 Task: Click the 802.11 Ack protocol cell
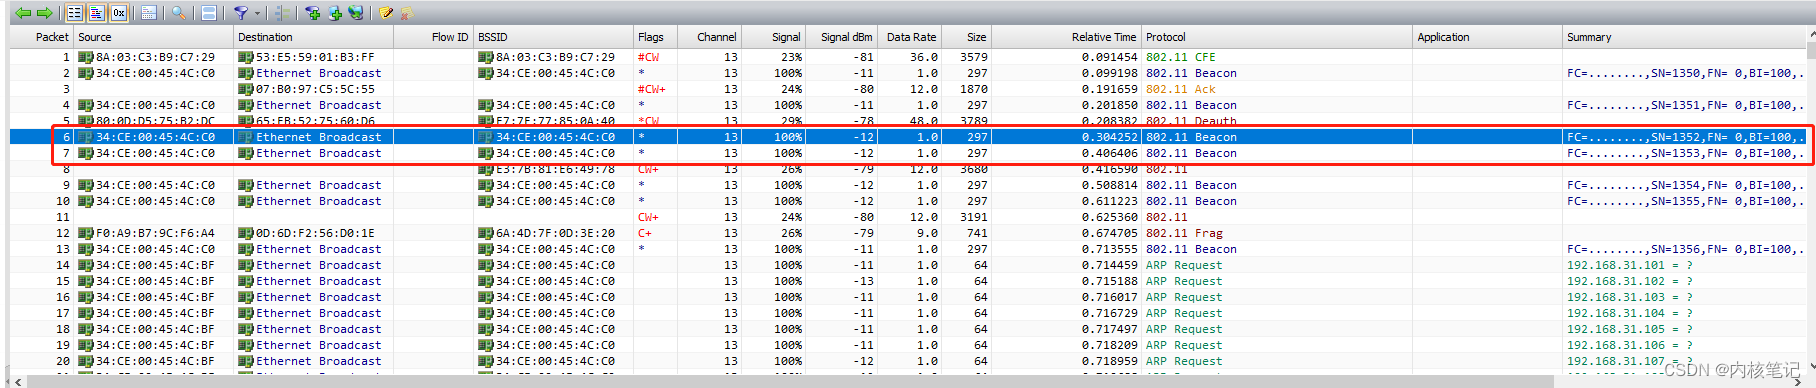pyautogui.click(x=1181, y=89)
